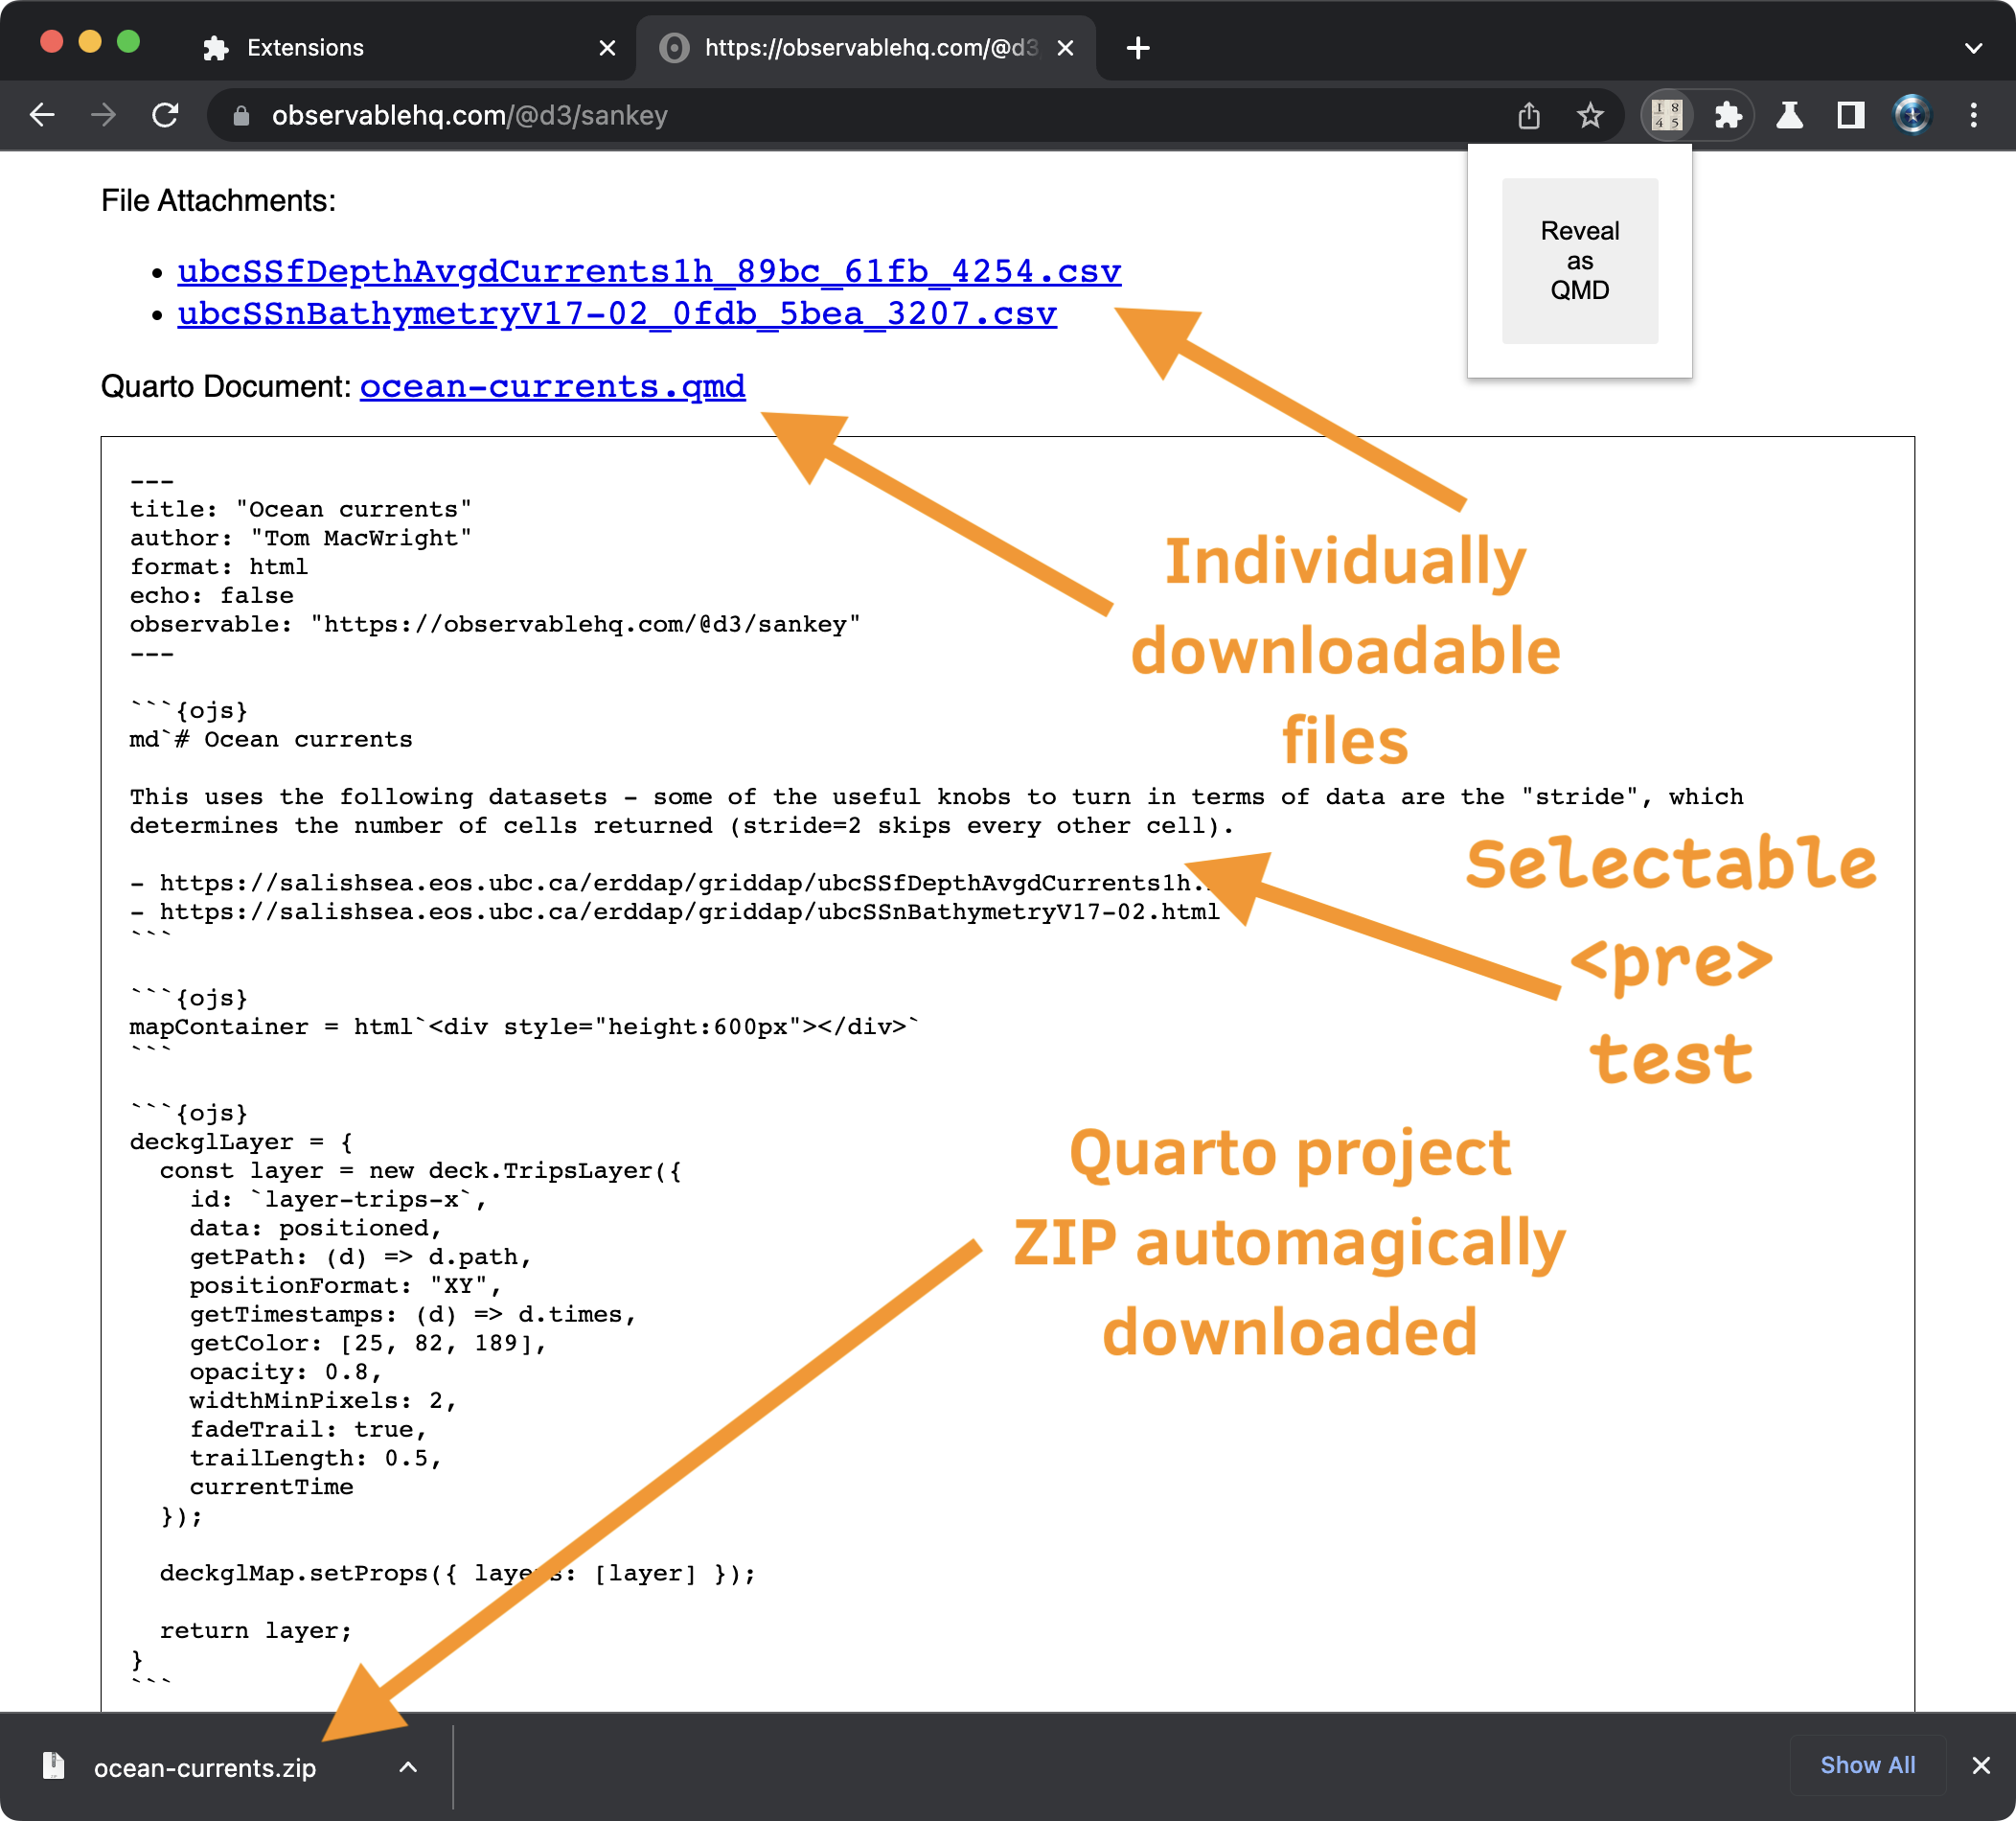The width and height of the screenshot is (2016, 1821).
Task: Open a new browser tab
Action: (x=1137, y=48)
